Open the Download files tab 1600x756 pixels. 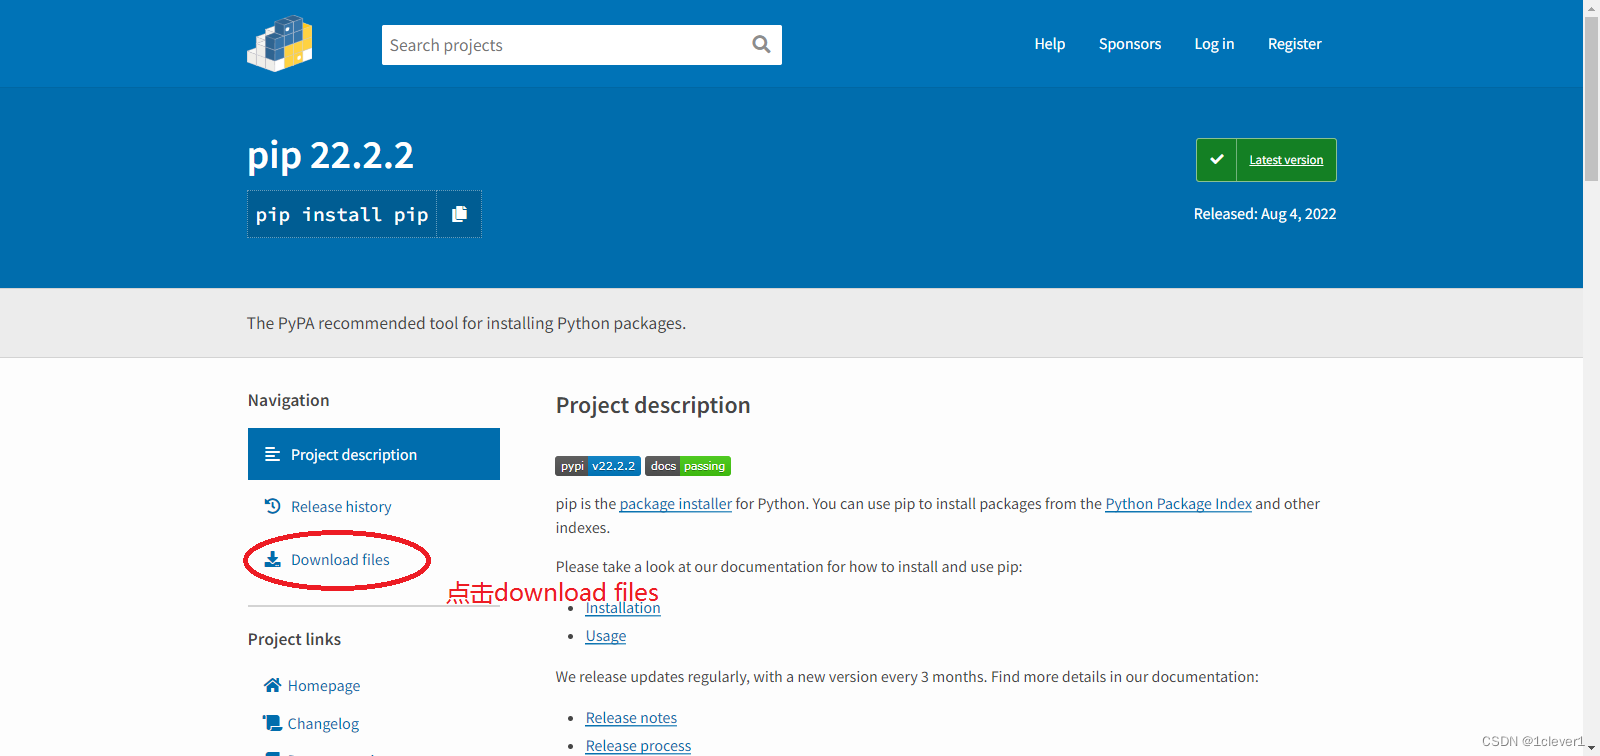(x=340, y=560)
